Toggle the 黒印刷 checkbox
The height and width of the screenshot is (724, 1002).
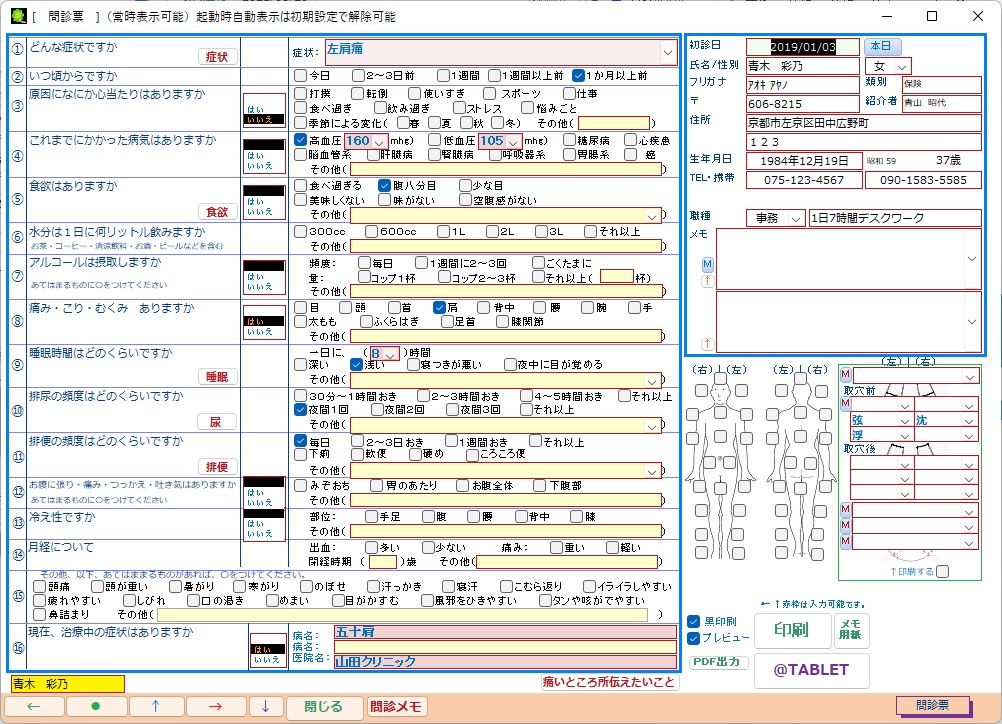pyautogui.click(x=693, y=621)
